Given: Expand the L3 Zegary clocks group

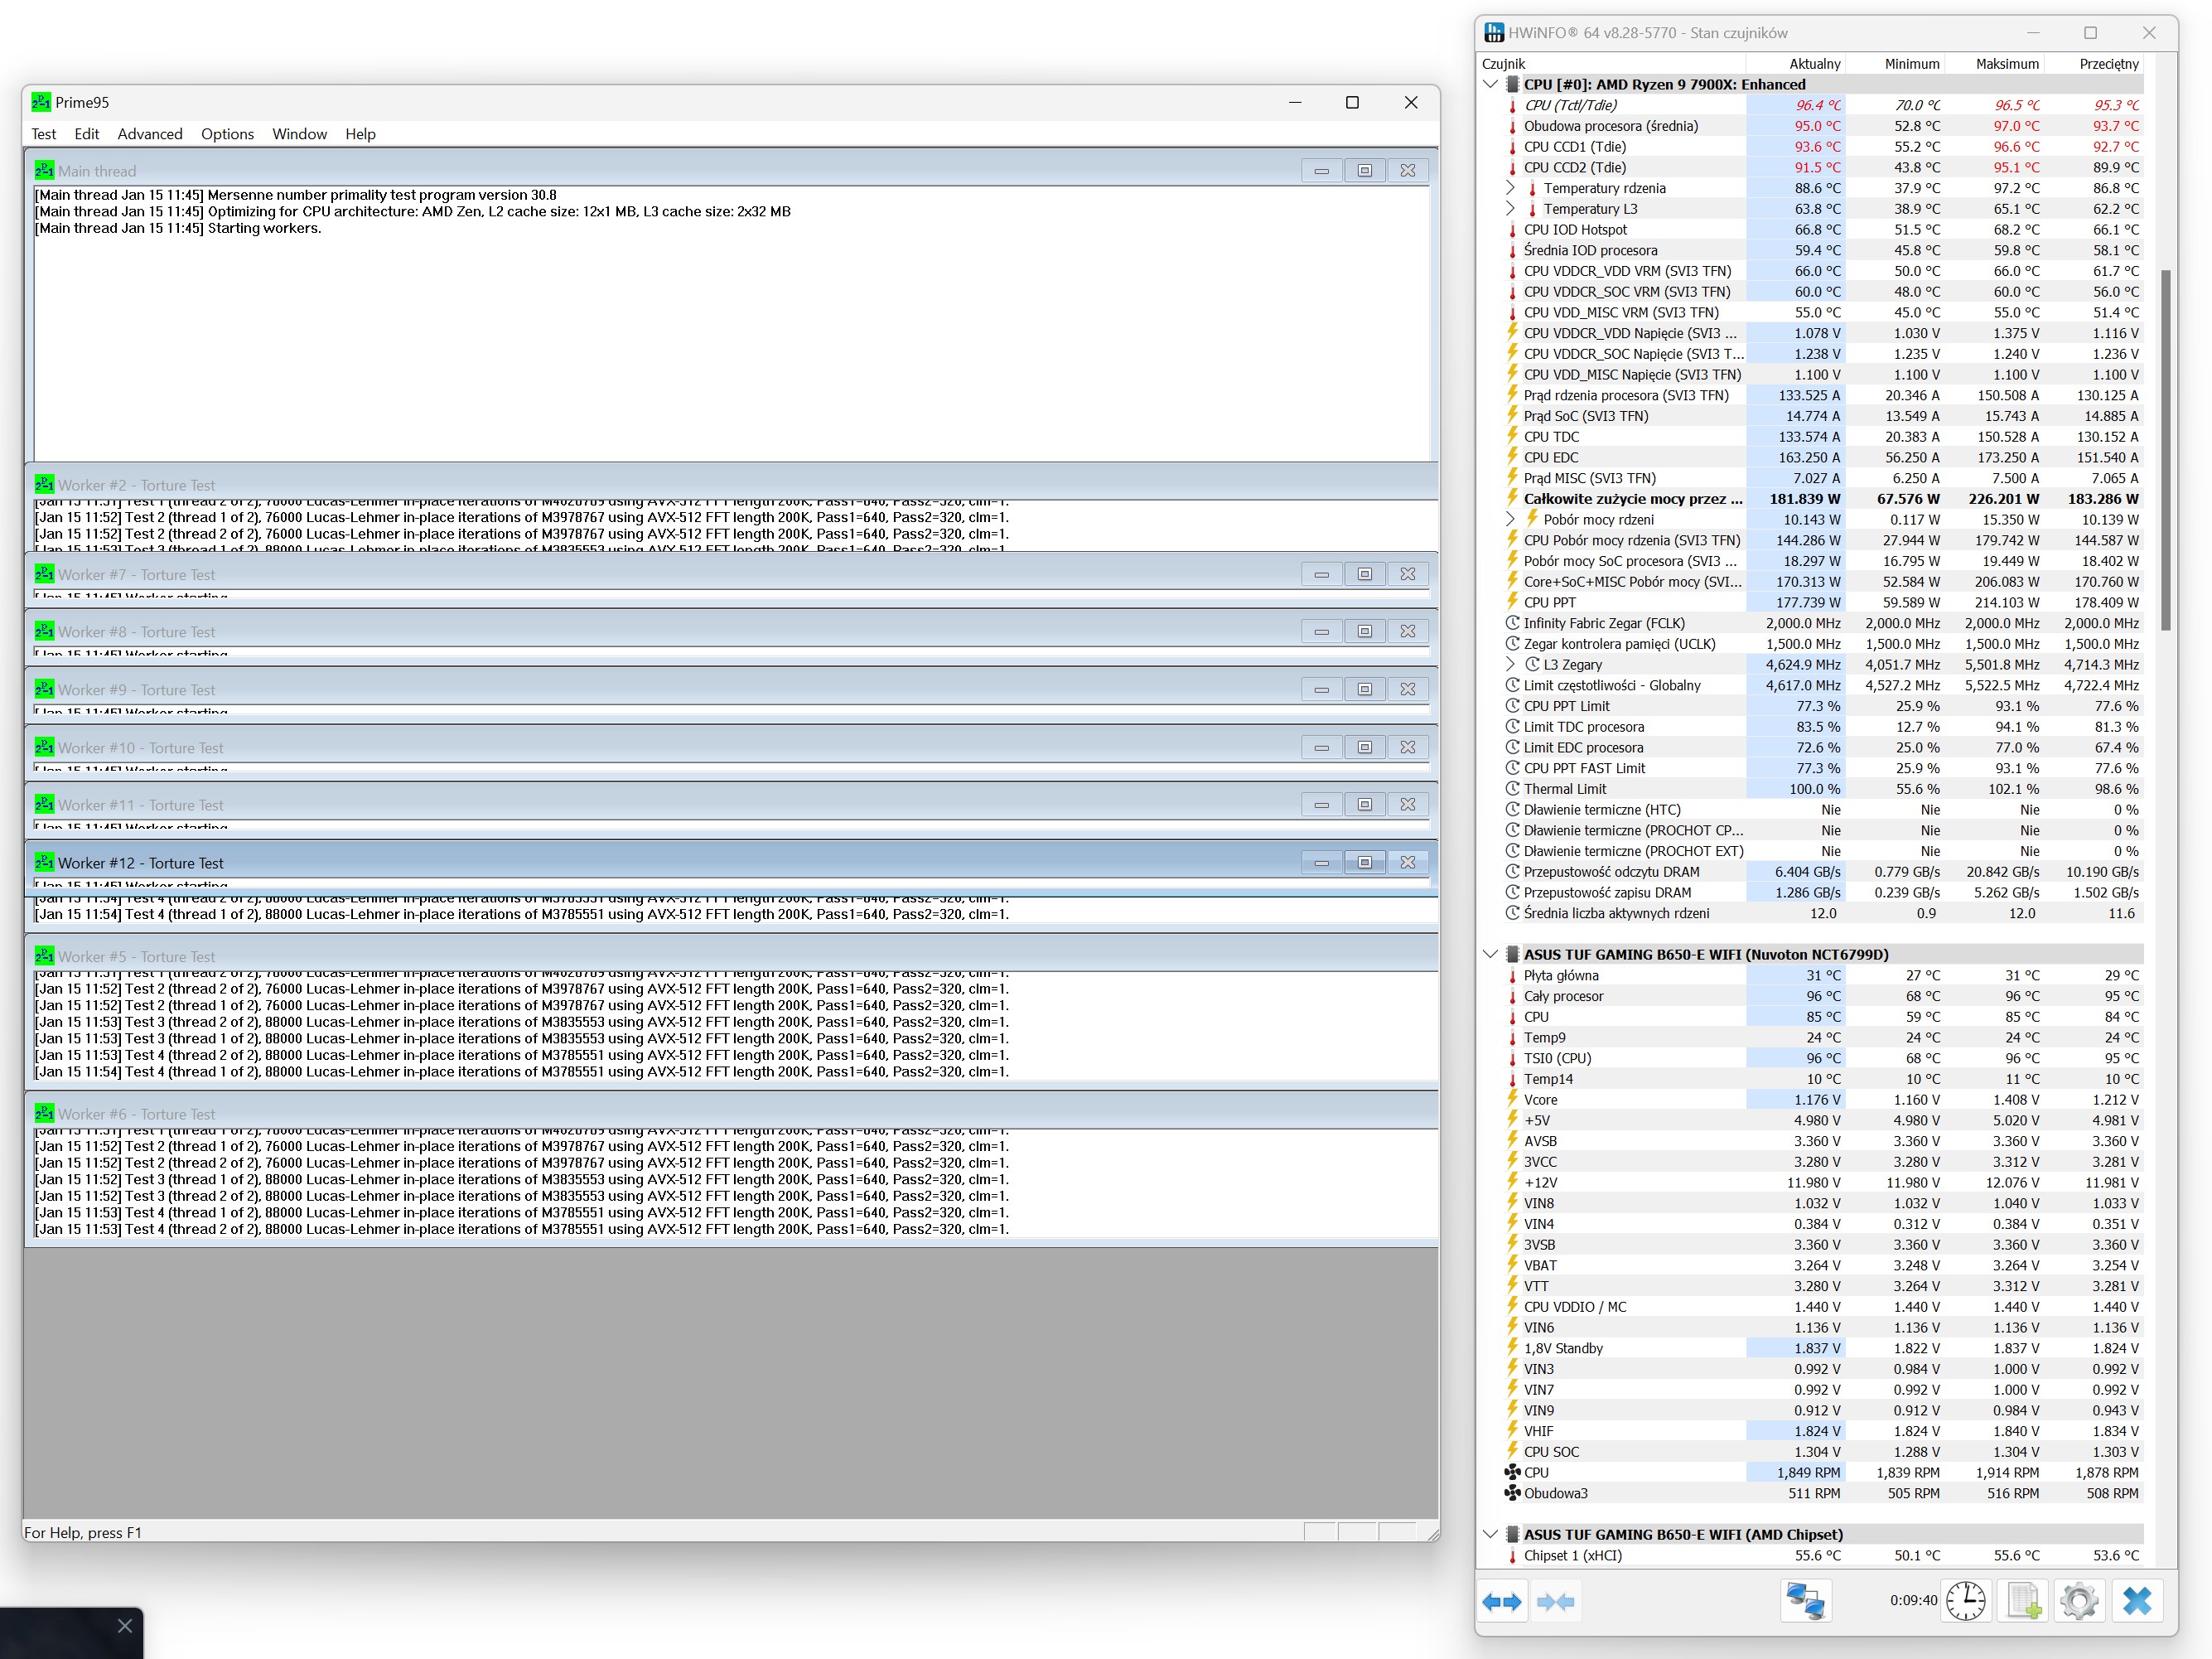Looking at the screenshot, I should 1511,664.
